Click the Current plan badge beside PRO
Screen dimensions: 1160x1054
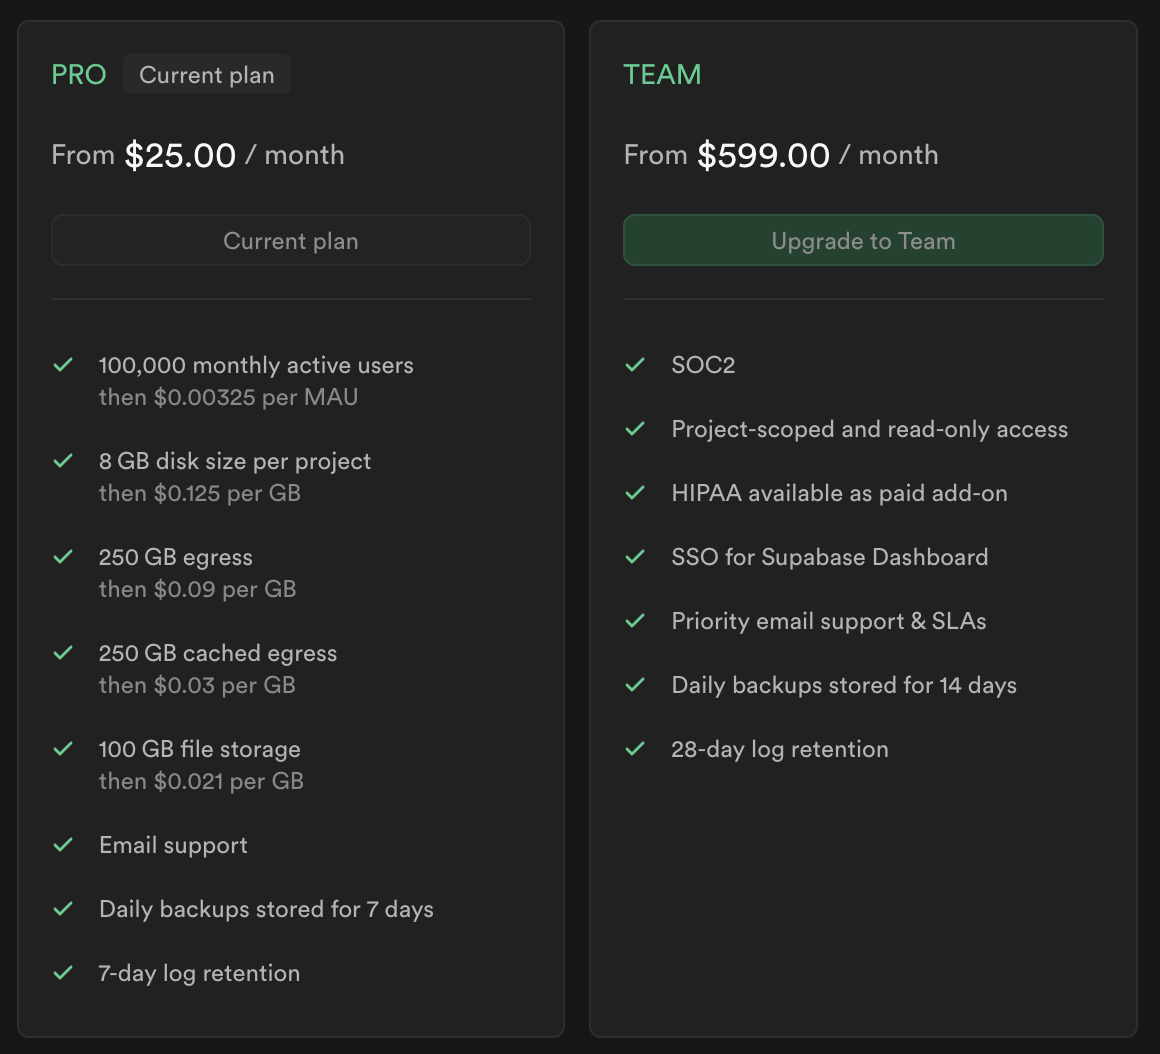point(207,75)
